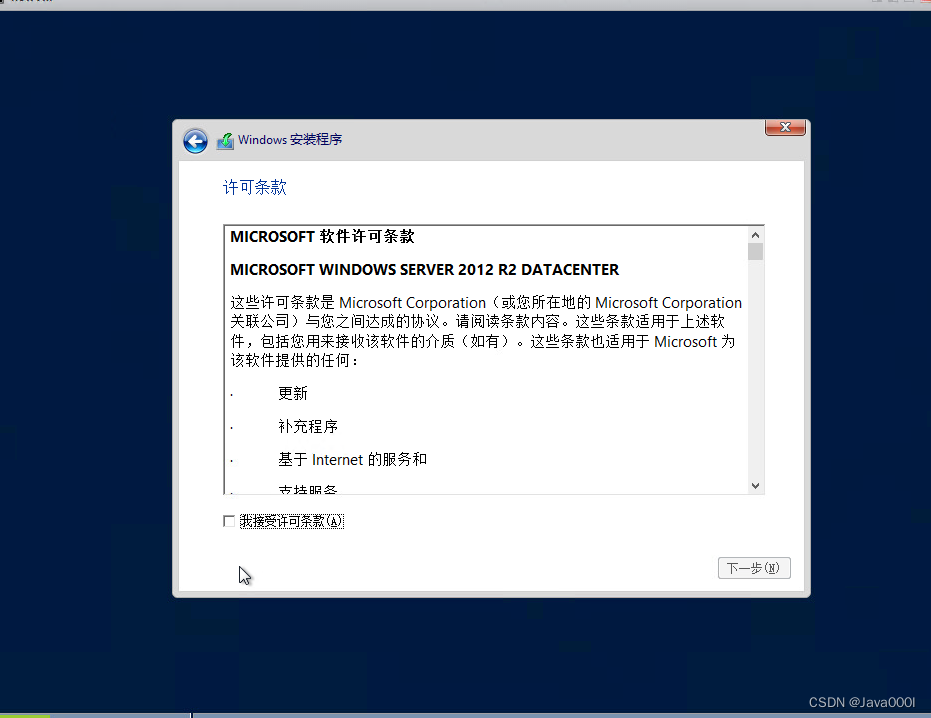Image resolution: width=931 pixels, height=718 pixels.
Task: Click the 补充程序 bullet item
Action: click(x=308, y=426)
